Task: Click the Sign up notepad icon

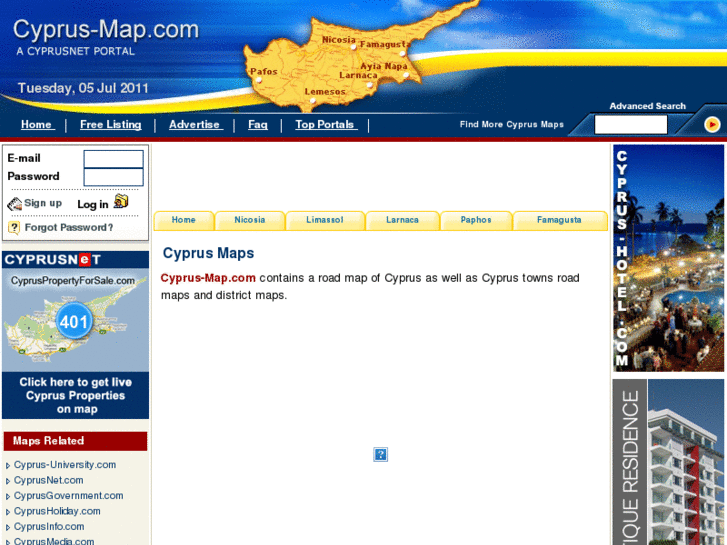Action: [x=14, y=204]
